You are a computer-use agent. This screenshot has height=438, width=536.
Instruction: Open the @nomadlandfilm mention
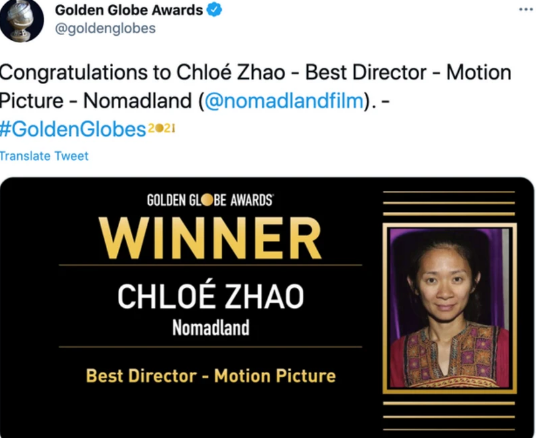tap(284, 101)
